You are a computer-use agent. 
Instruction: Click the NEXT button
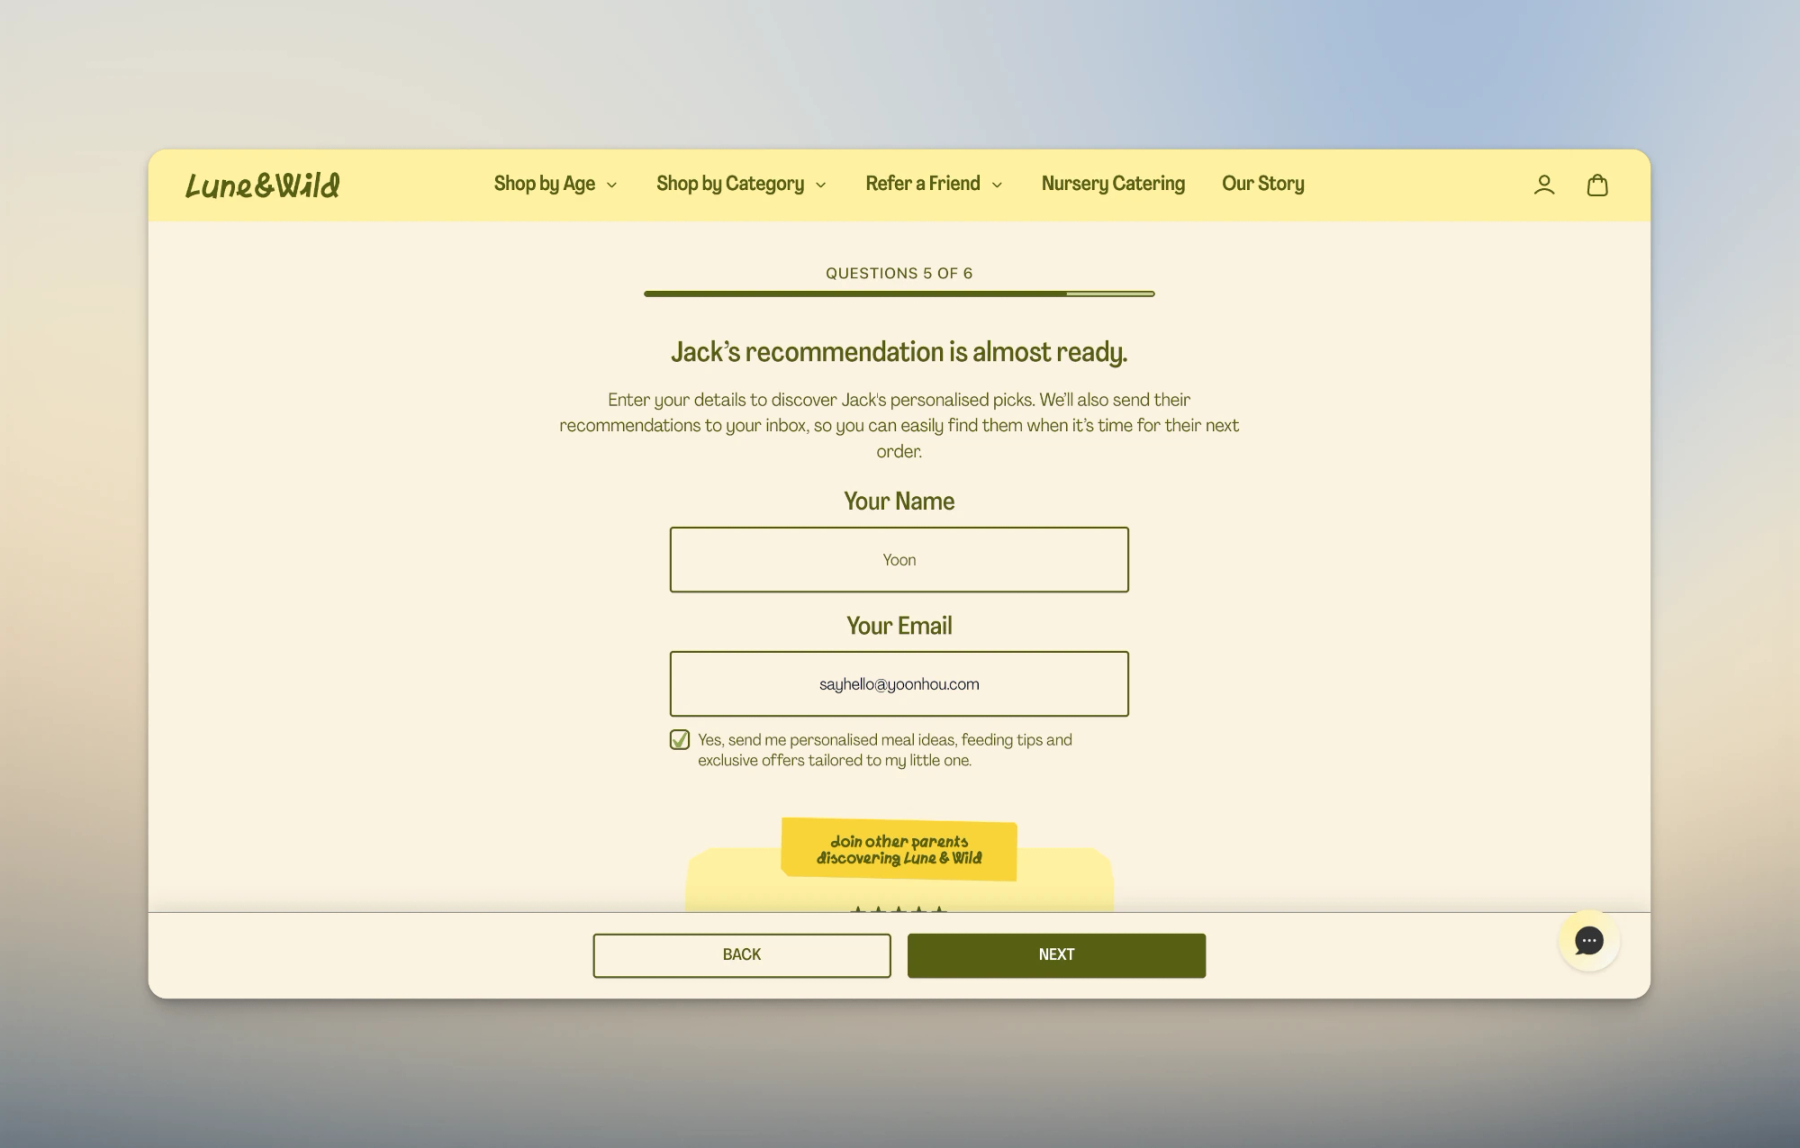[x=1056, y=955]
